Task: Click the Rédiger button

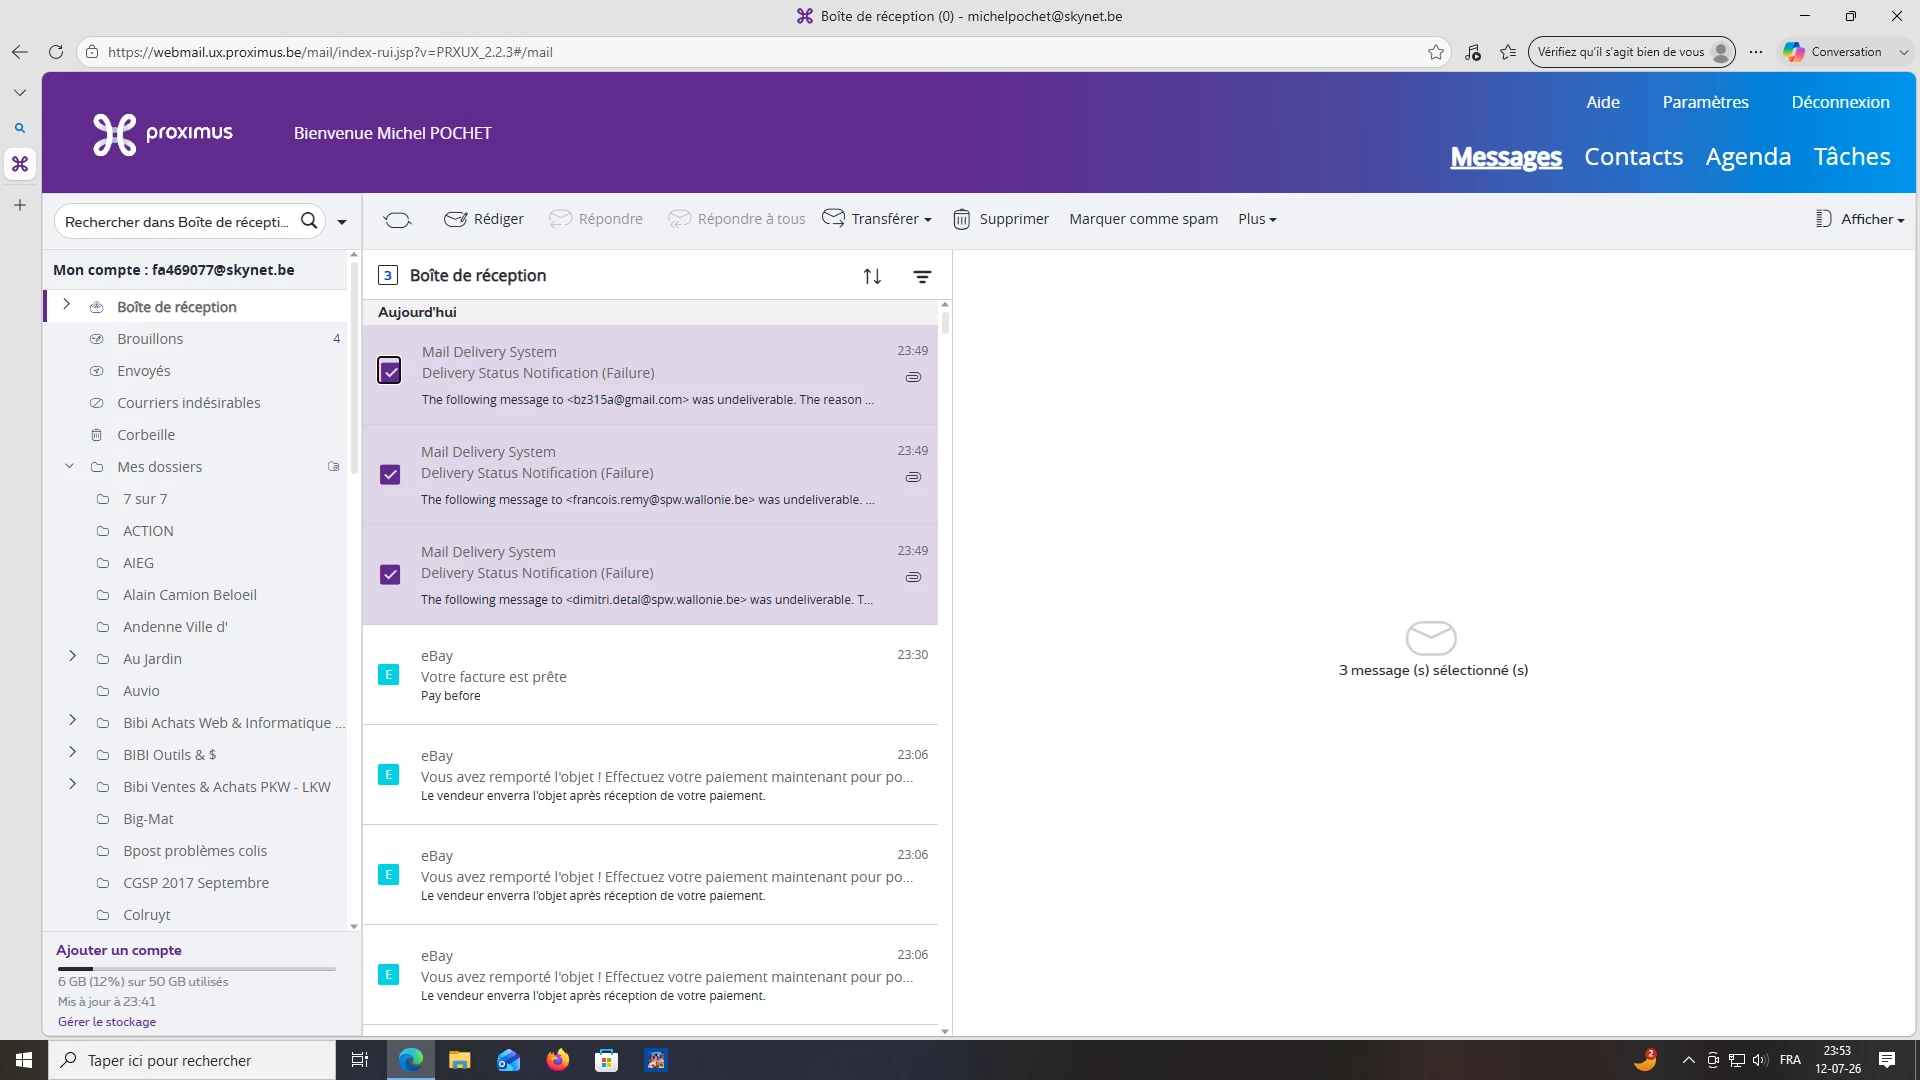Action: [x=484, y=219]
